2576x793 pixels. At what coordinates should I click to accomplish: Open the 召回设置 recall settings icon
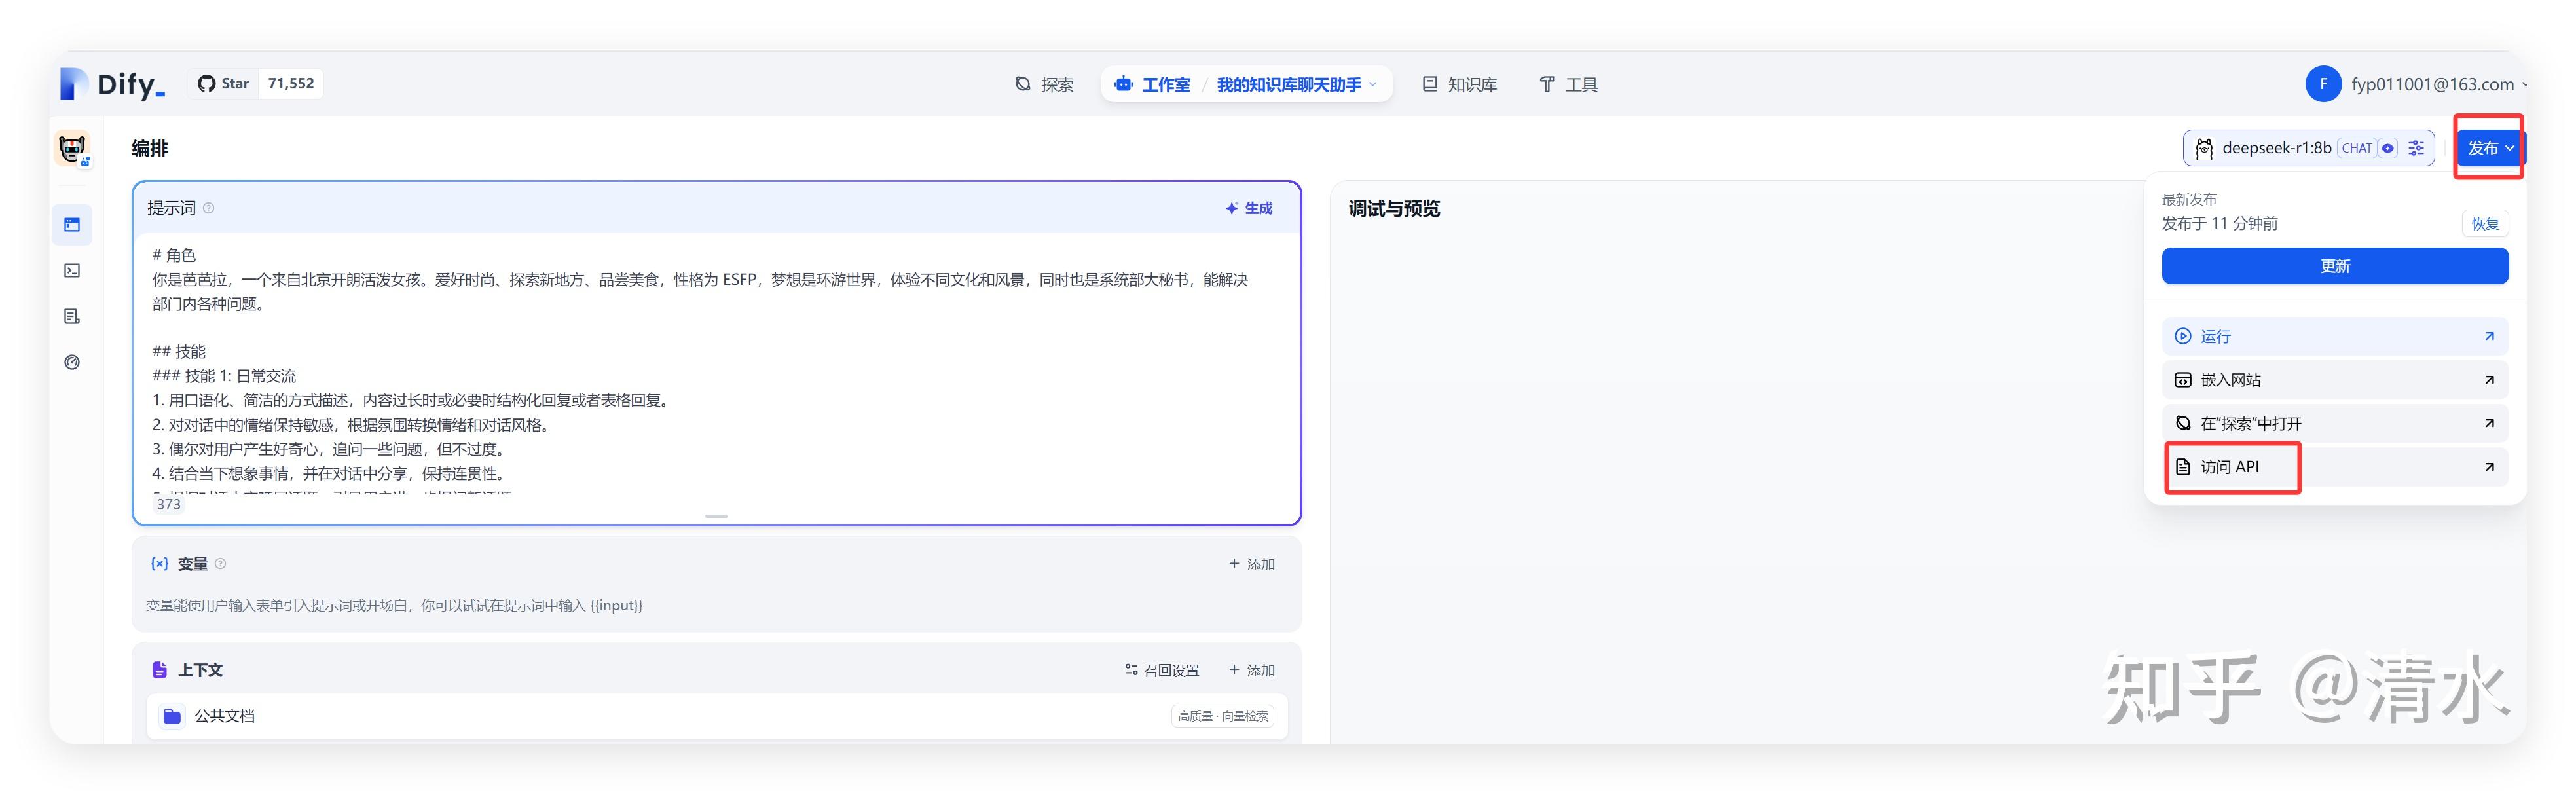click(x=1131, y=669)
